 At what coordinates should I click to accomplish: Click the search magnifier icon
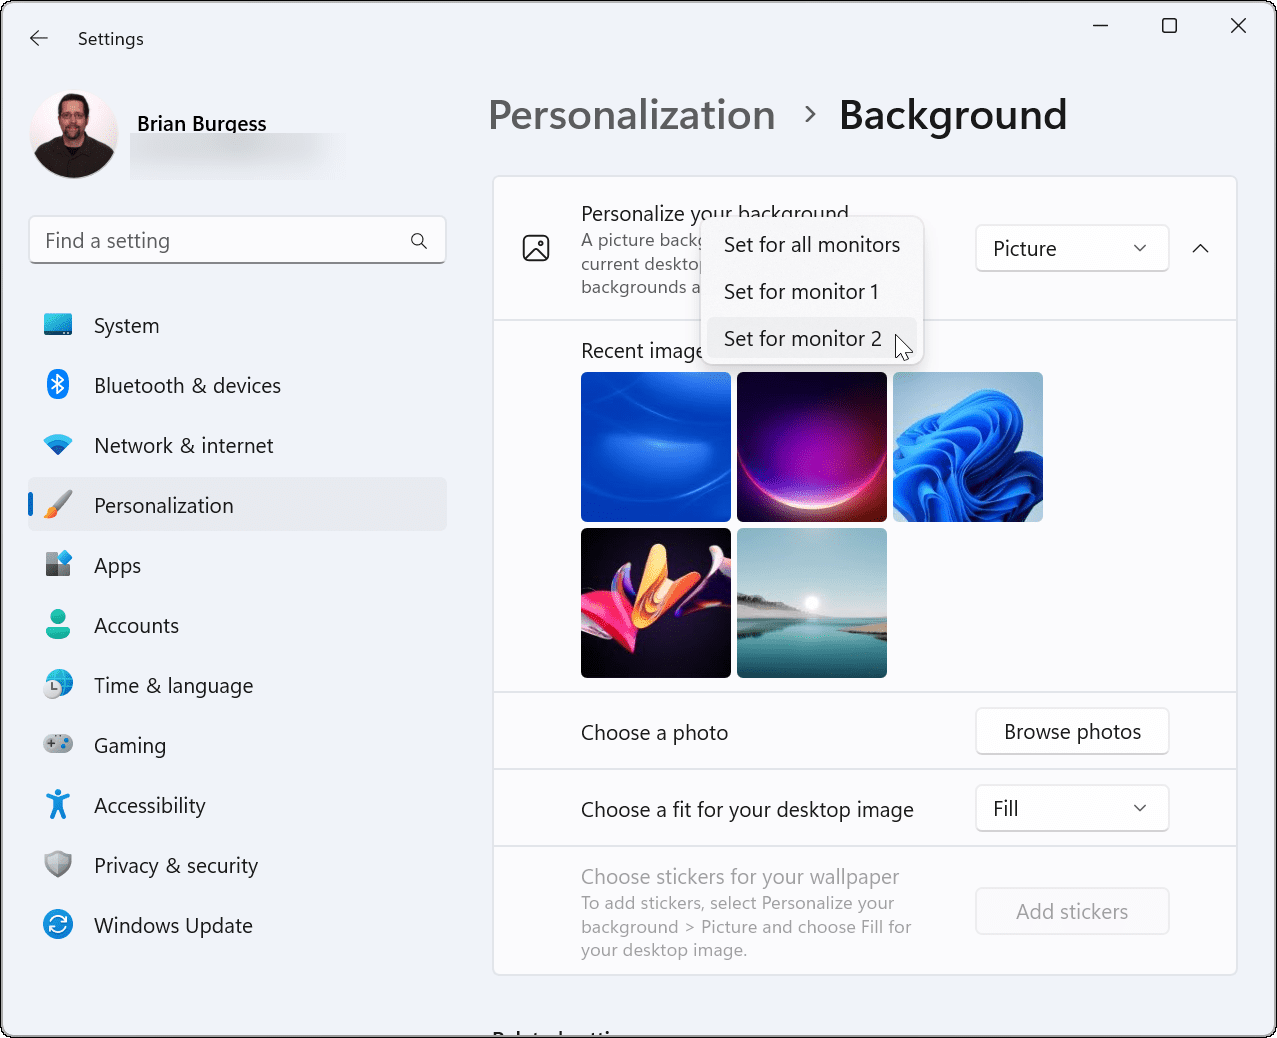pos(419,241)
